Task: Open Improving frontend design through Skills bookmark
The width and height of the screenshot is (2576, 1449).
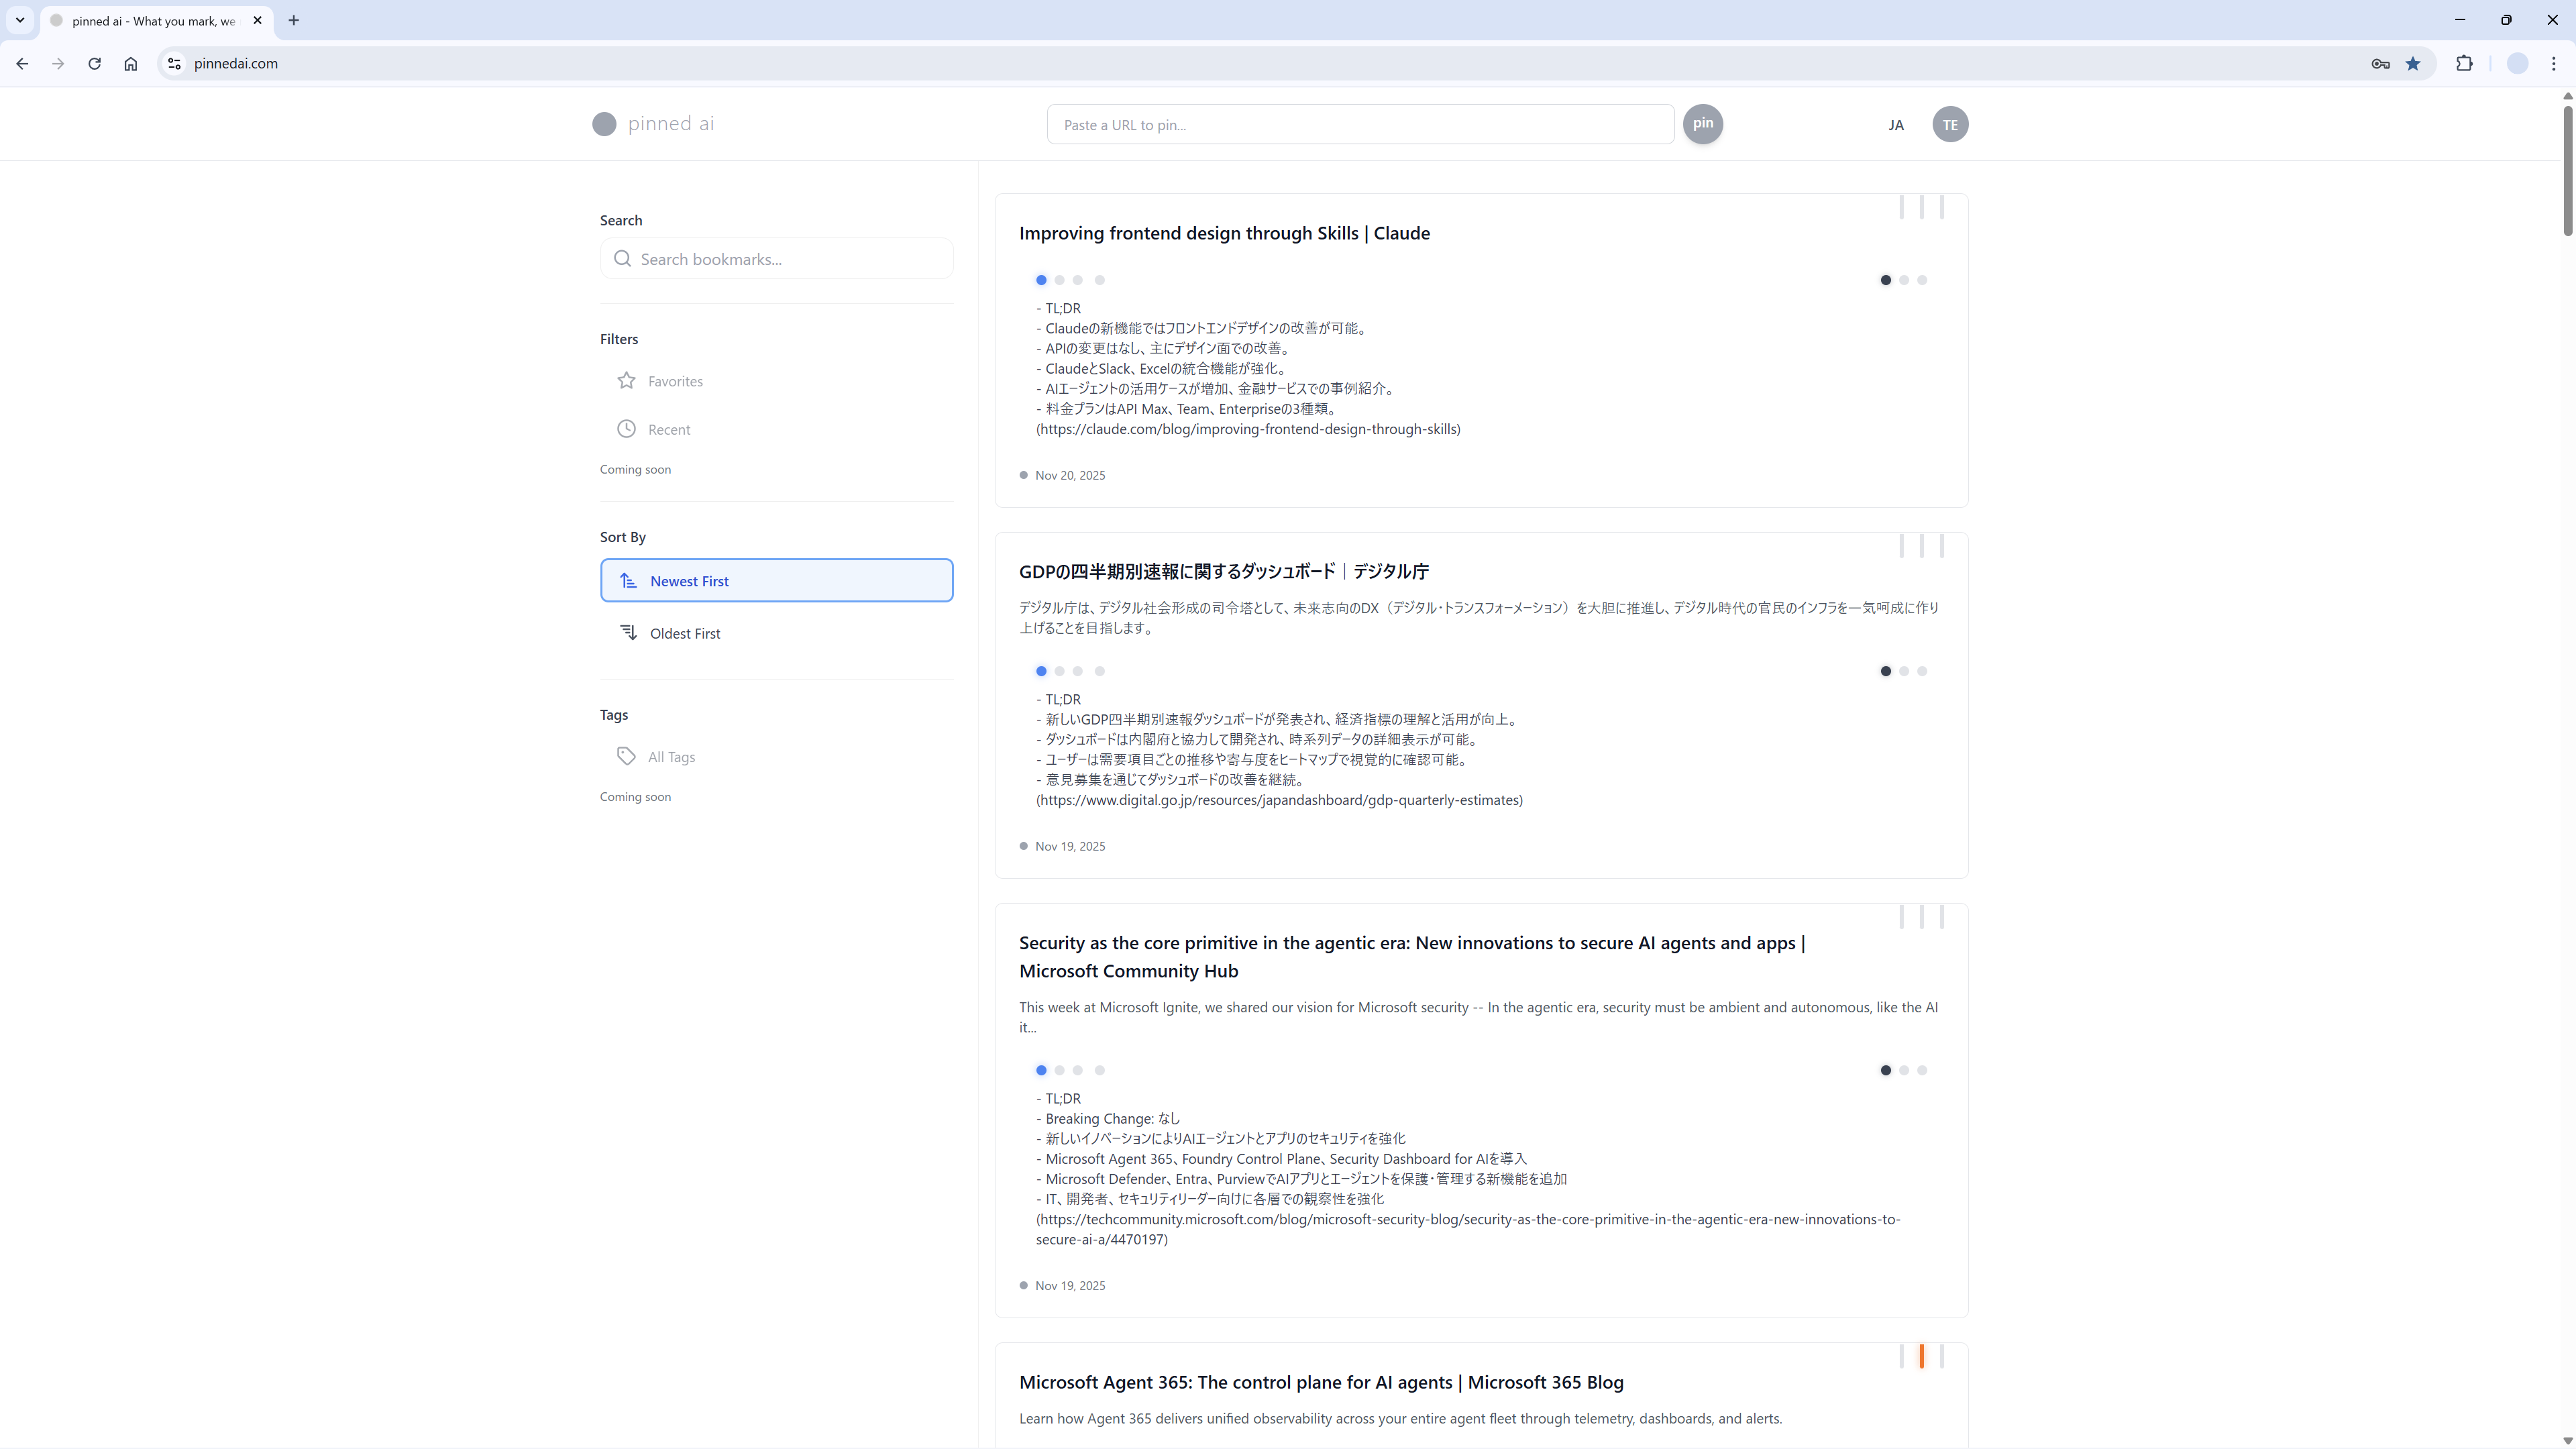Action: click(x=1224, y=233)
